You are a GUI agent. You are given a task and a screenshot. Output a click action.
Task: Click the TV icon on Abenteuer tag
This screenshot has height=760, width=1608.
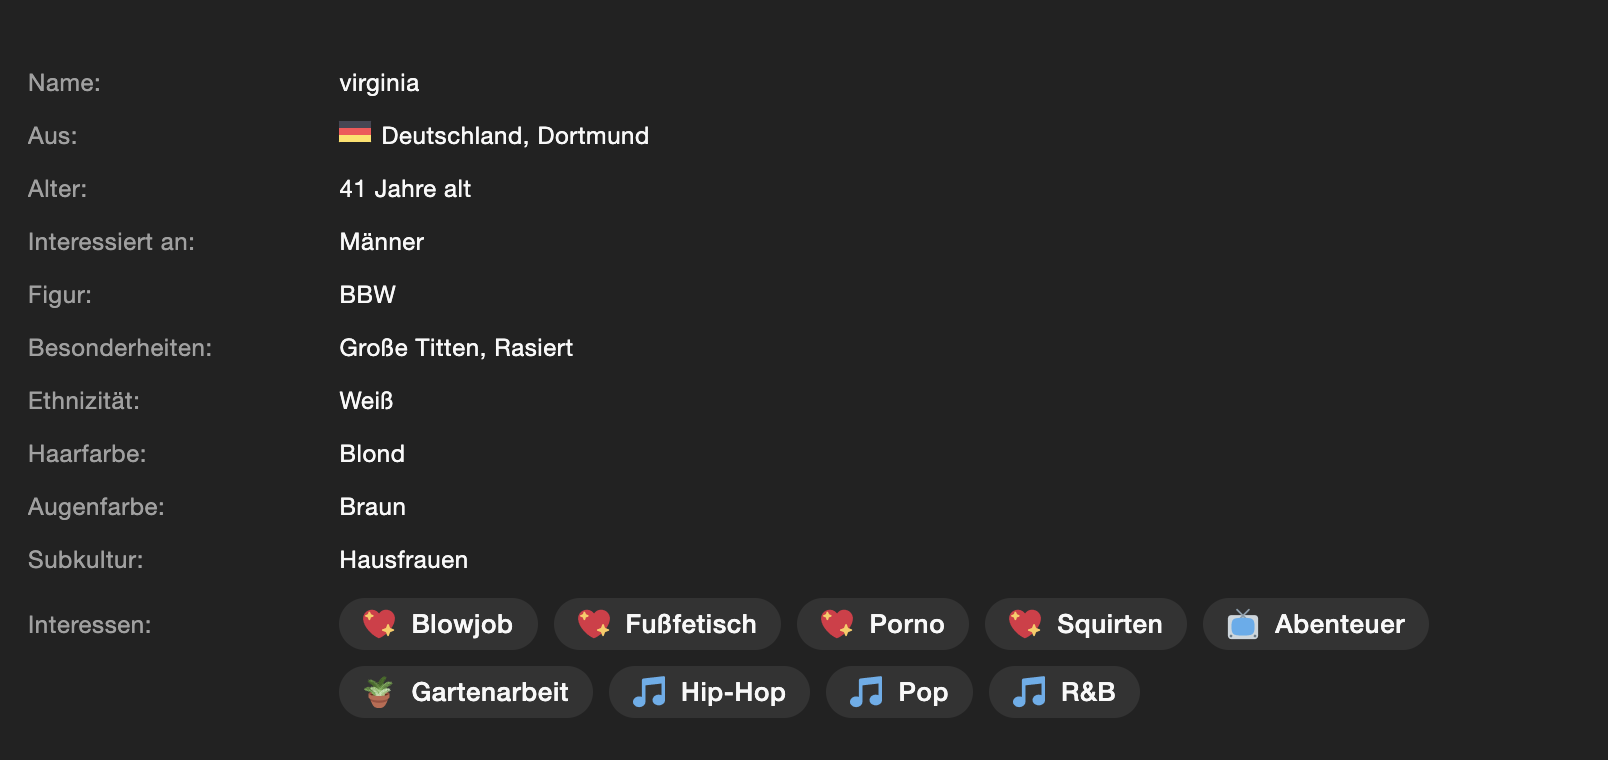(x=1243, y=624)
